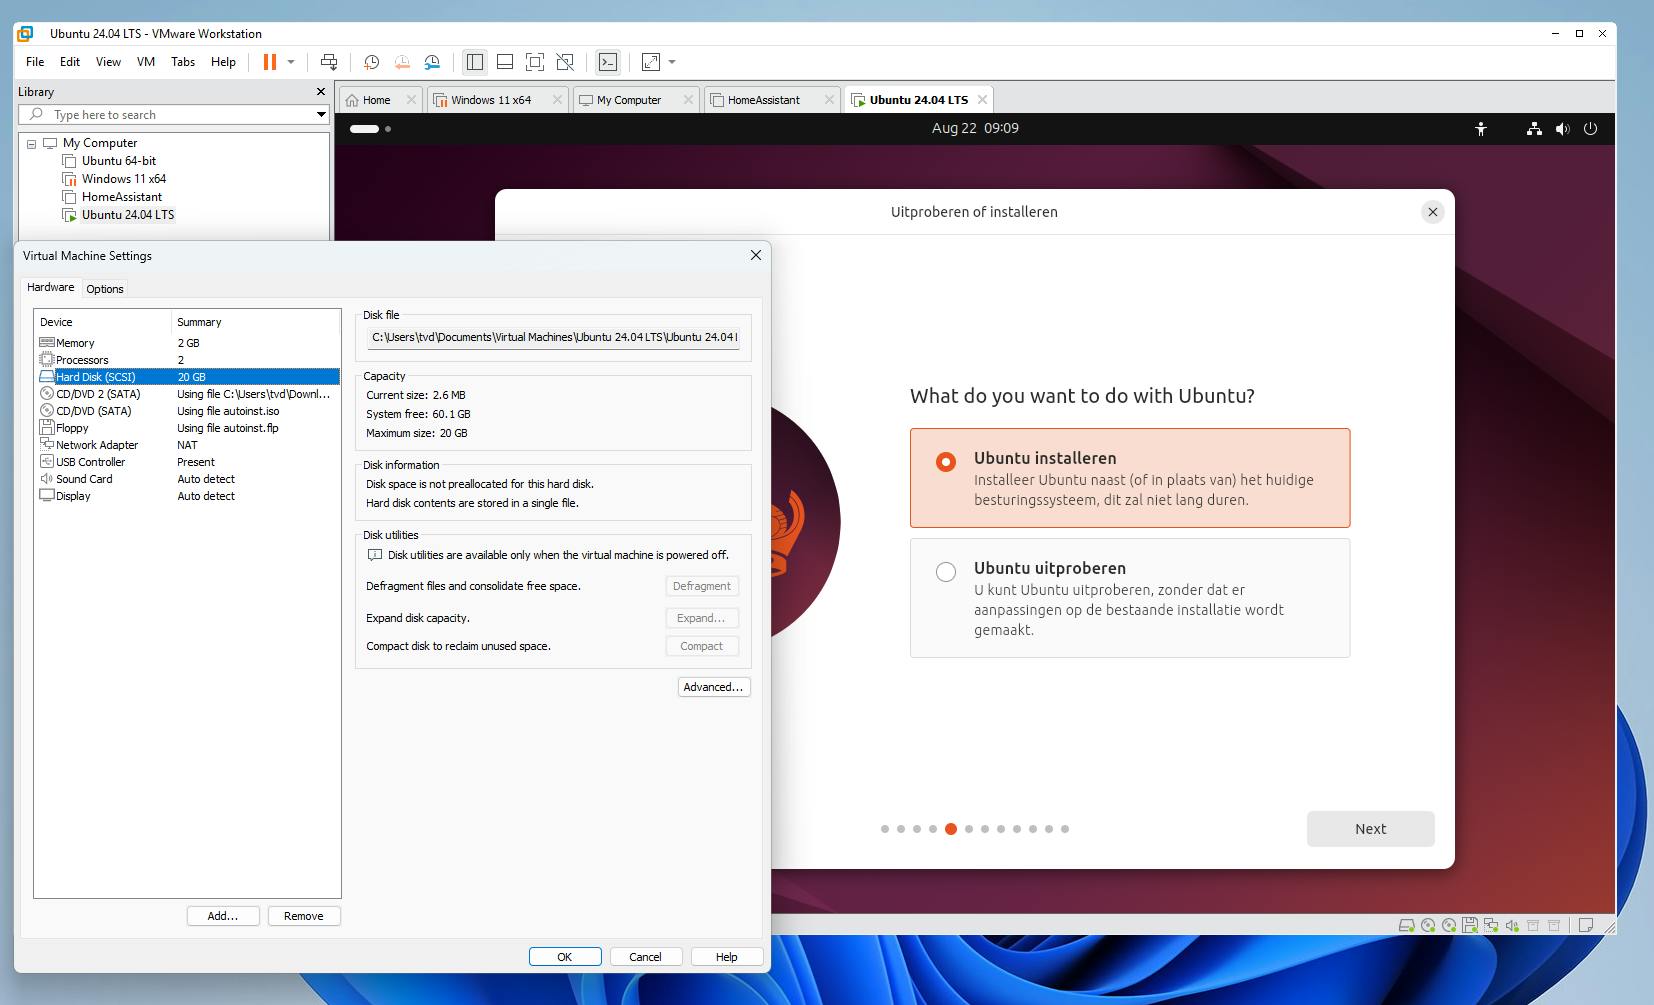The image size is (1654, 1005).
Task: Switch to the Home tab
Action: click(377, 100)
